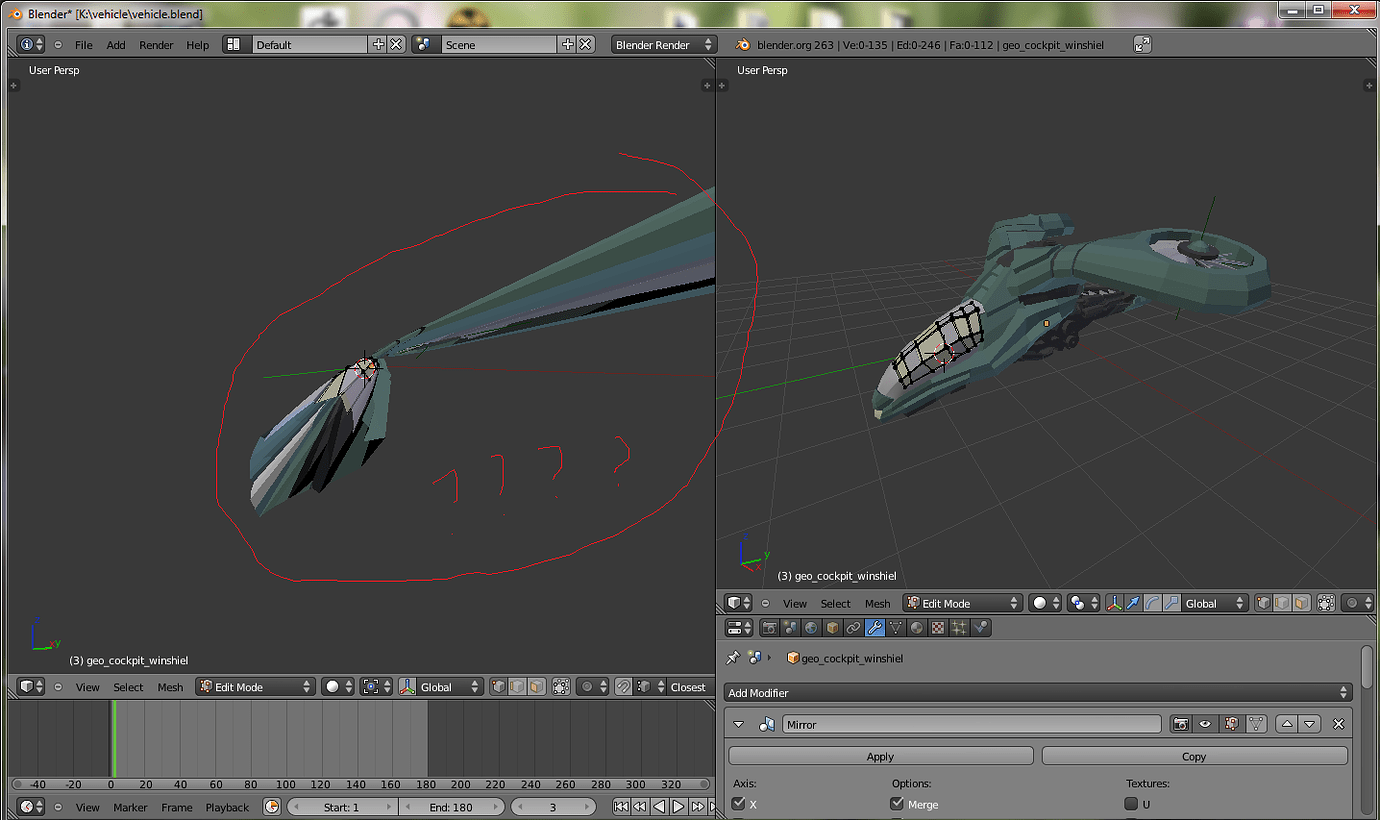The image size is (1380, 820).
Task: Click the scene browse icon beside Scene field
Action: click(426, 44)
